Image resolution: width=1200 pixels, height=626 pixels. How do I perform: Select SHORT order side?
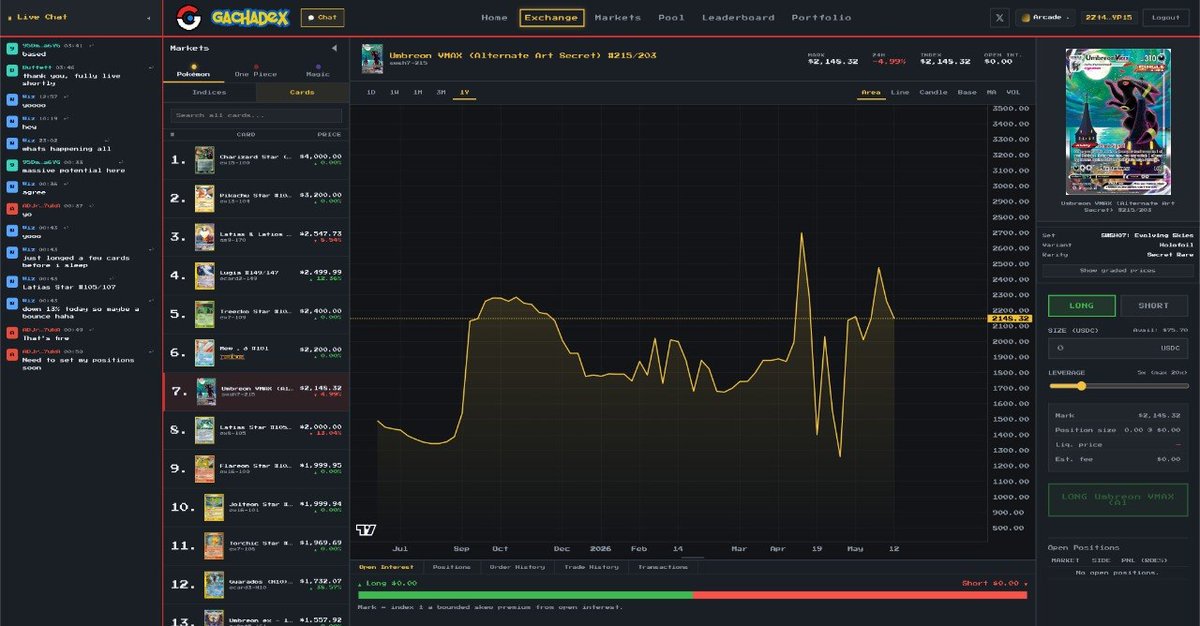pos(1155,306)
